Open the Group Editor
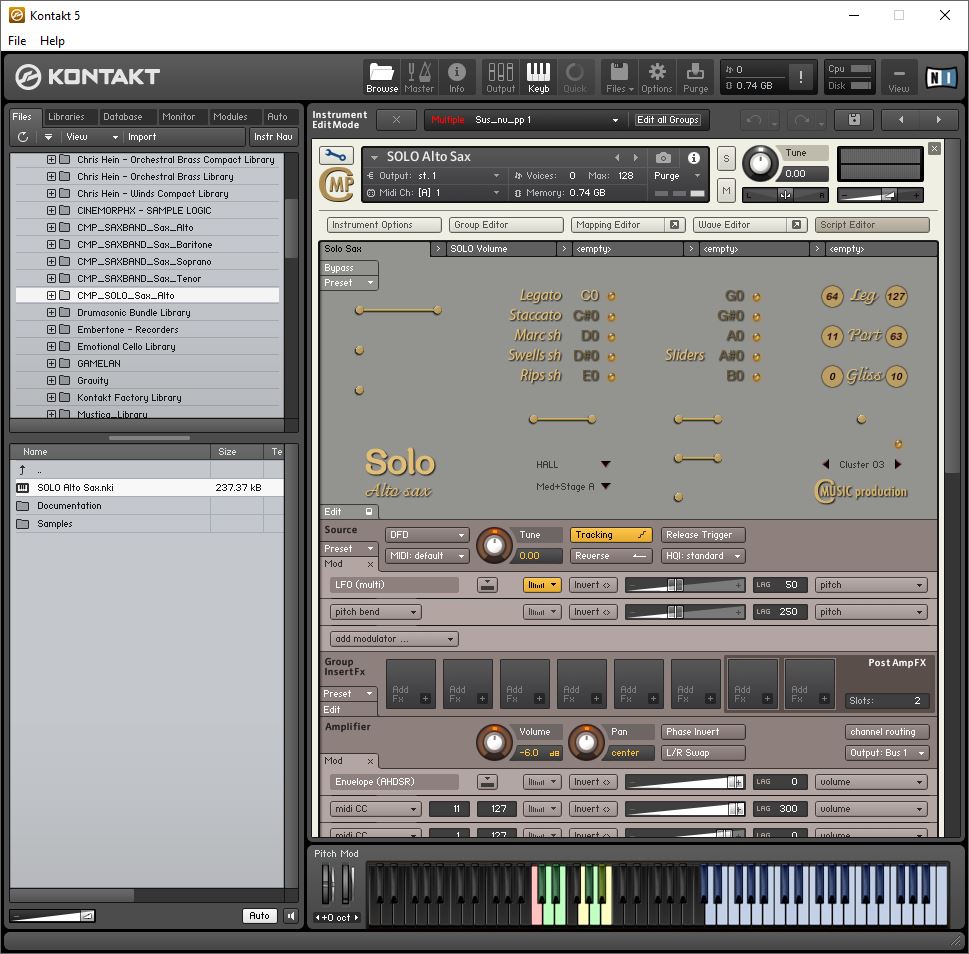 click(506, 225)
